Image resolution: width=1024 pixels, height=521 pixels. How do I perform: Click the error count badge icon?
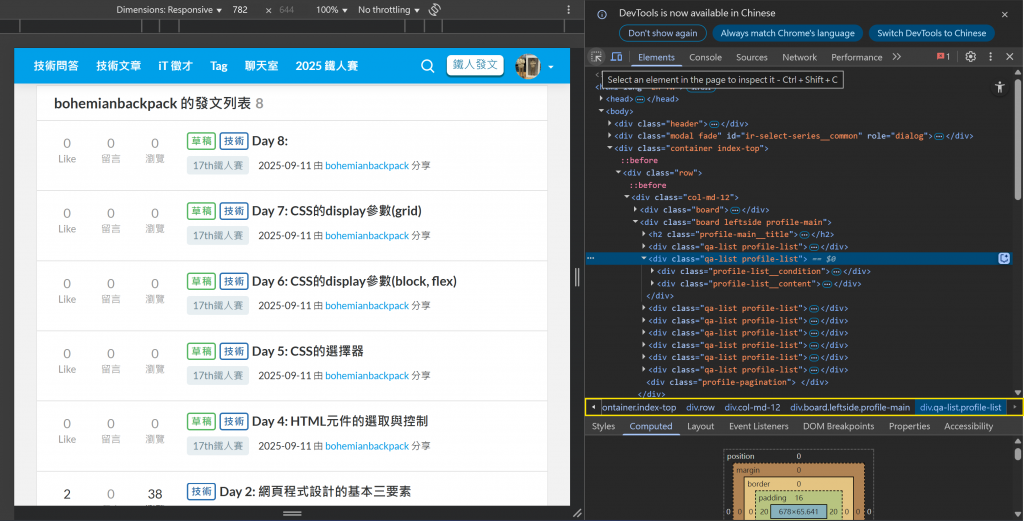point(943,57)
